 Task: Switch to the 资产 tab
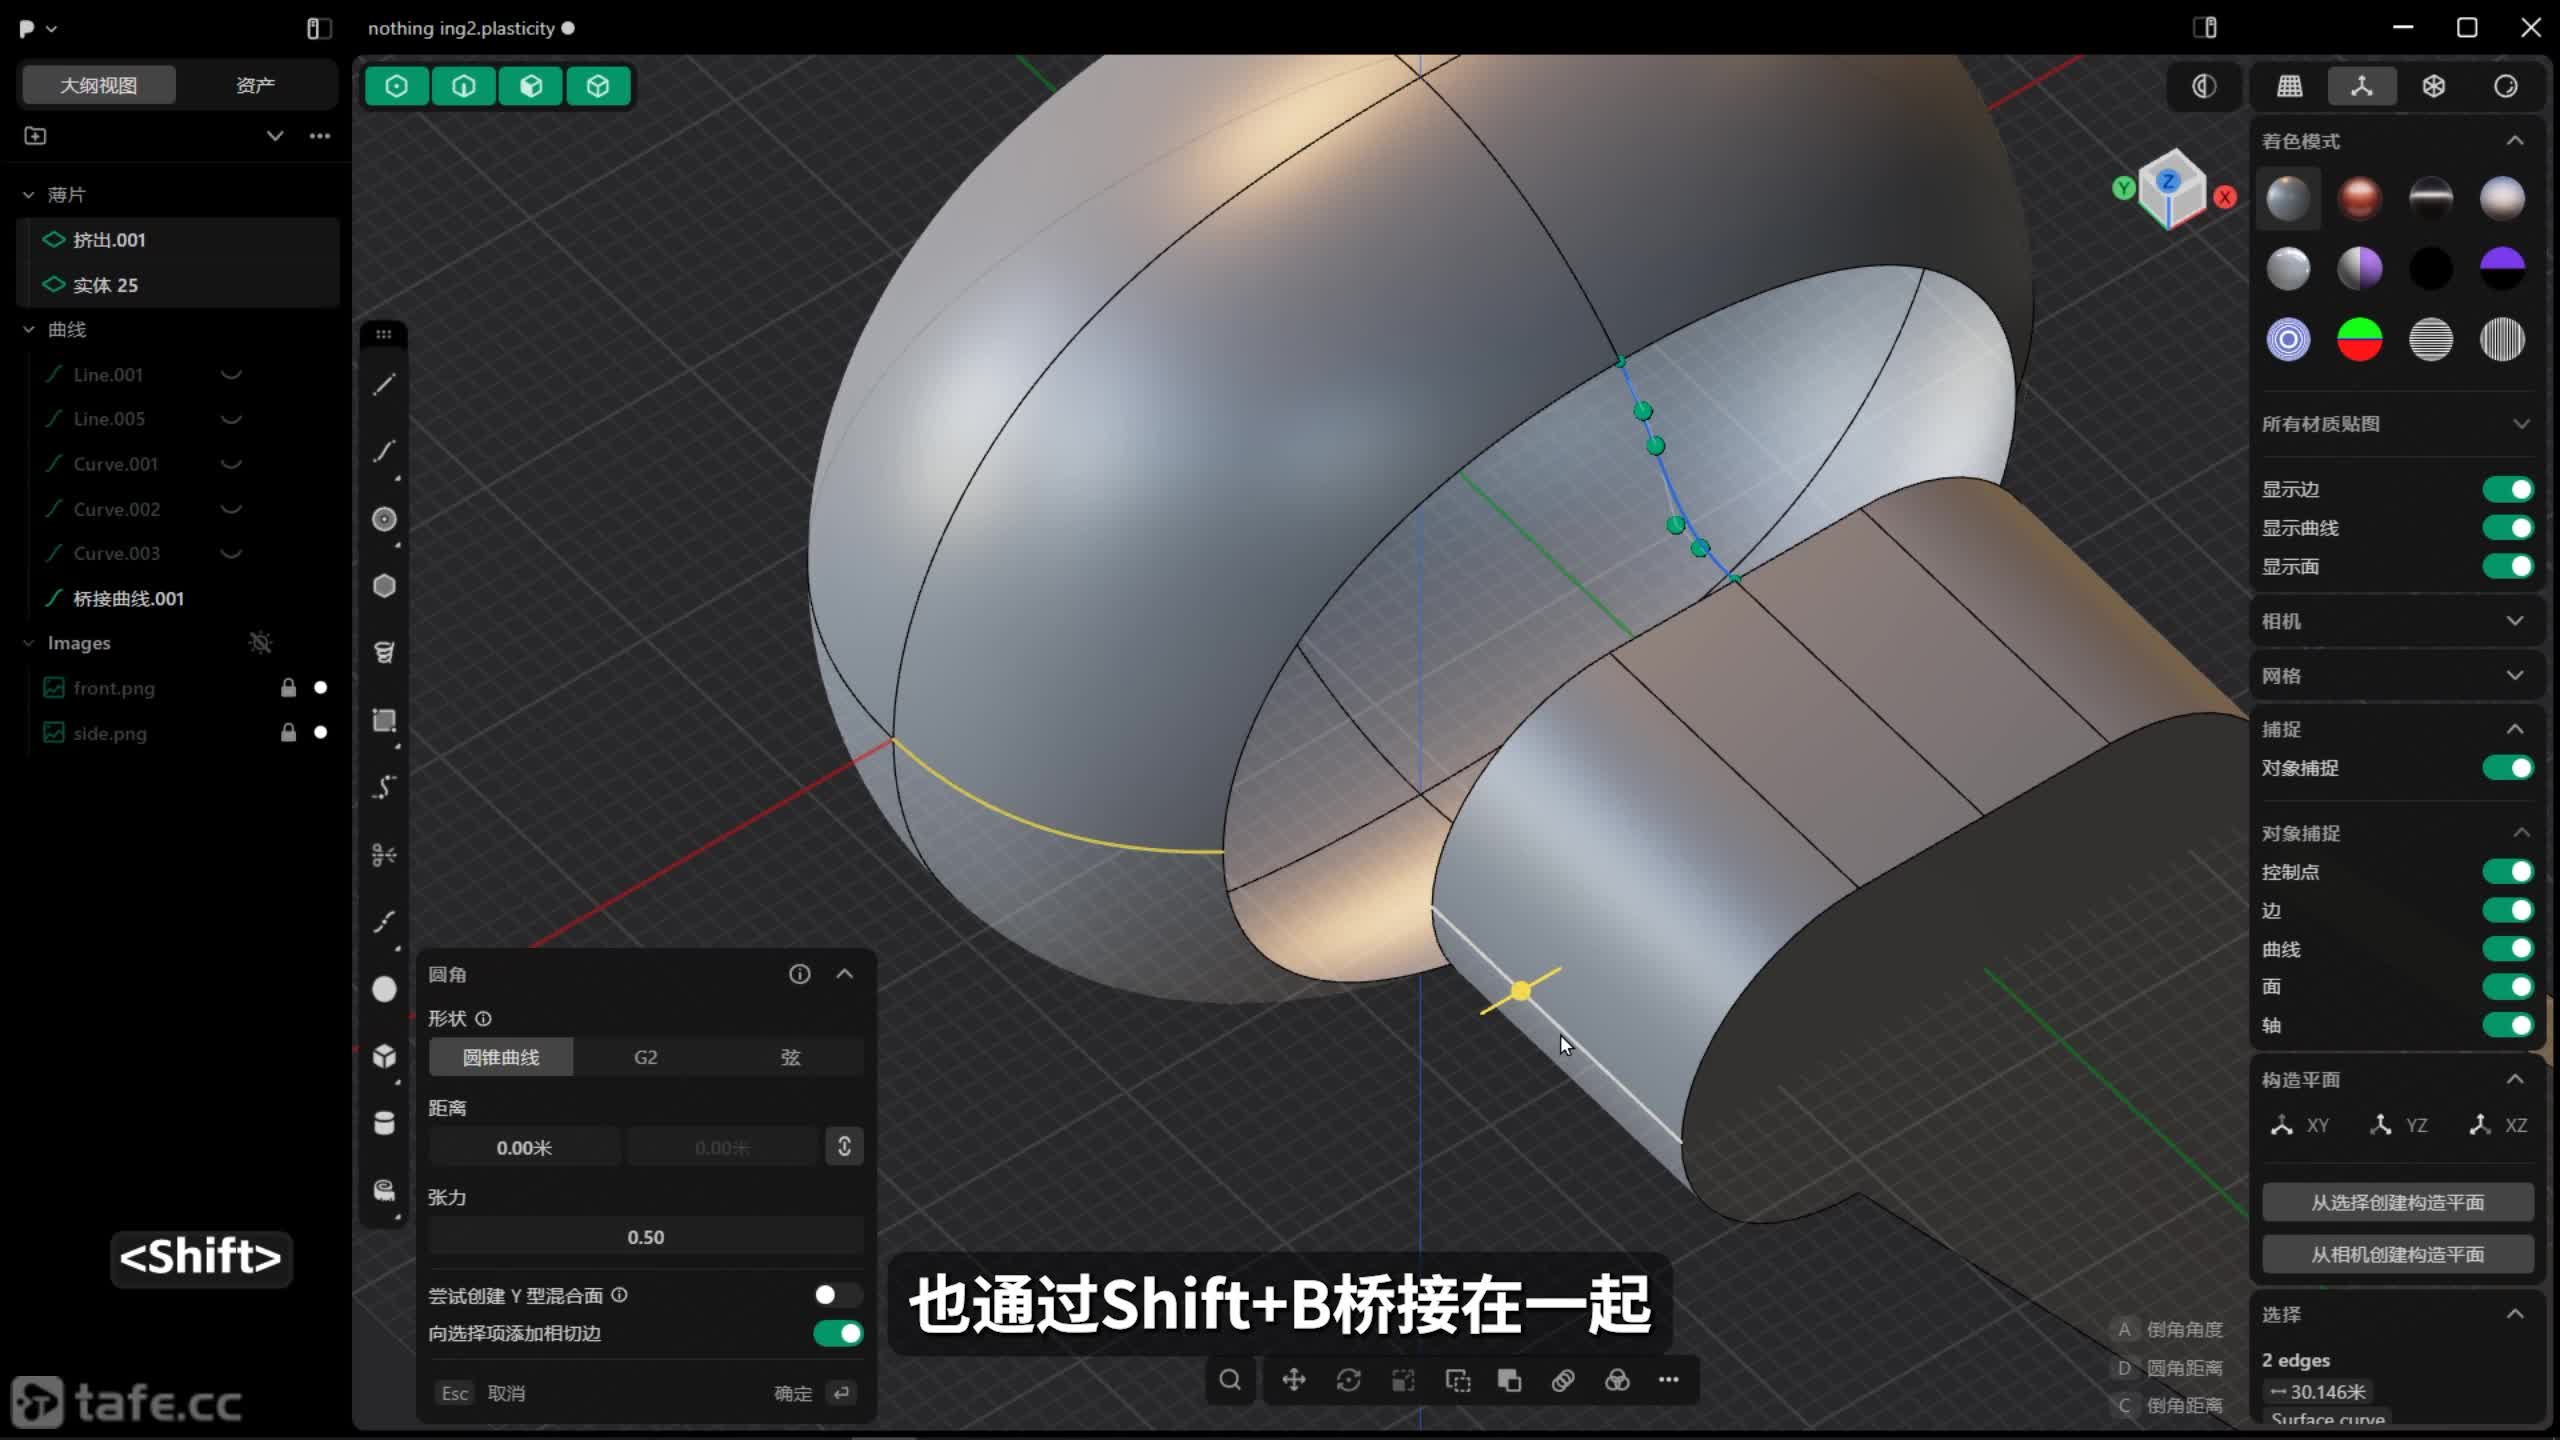255,85
